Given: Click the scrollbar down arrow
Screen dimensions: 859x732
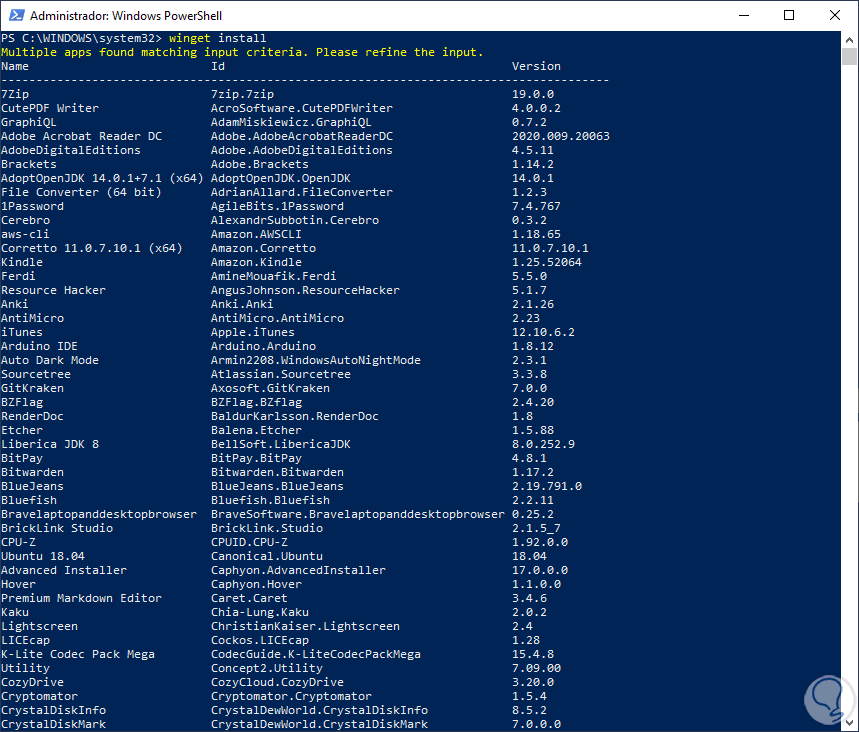Looking at the screenshot, I should [x=850, y=722].
